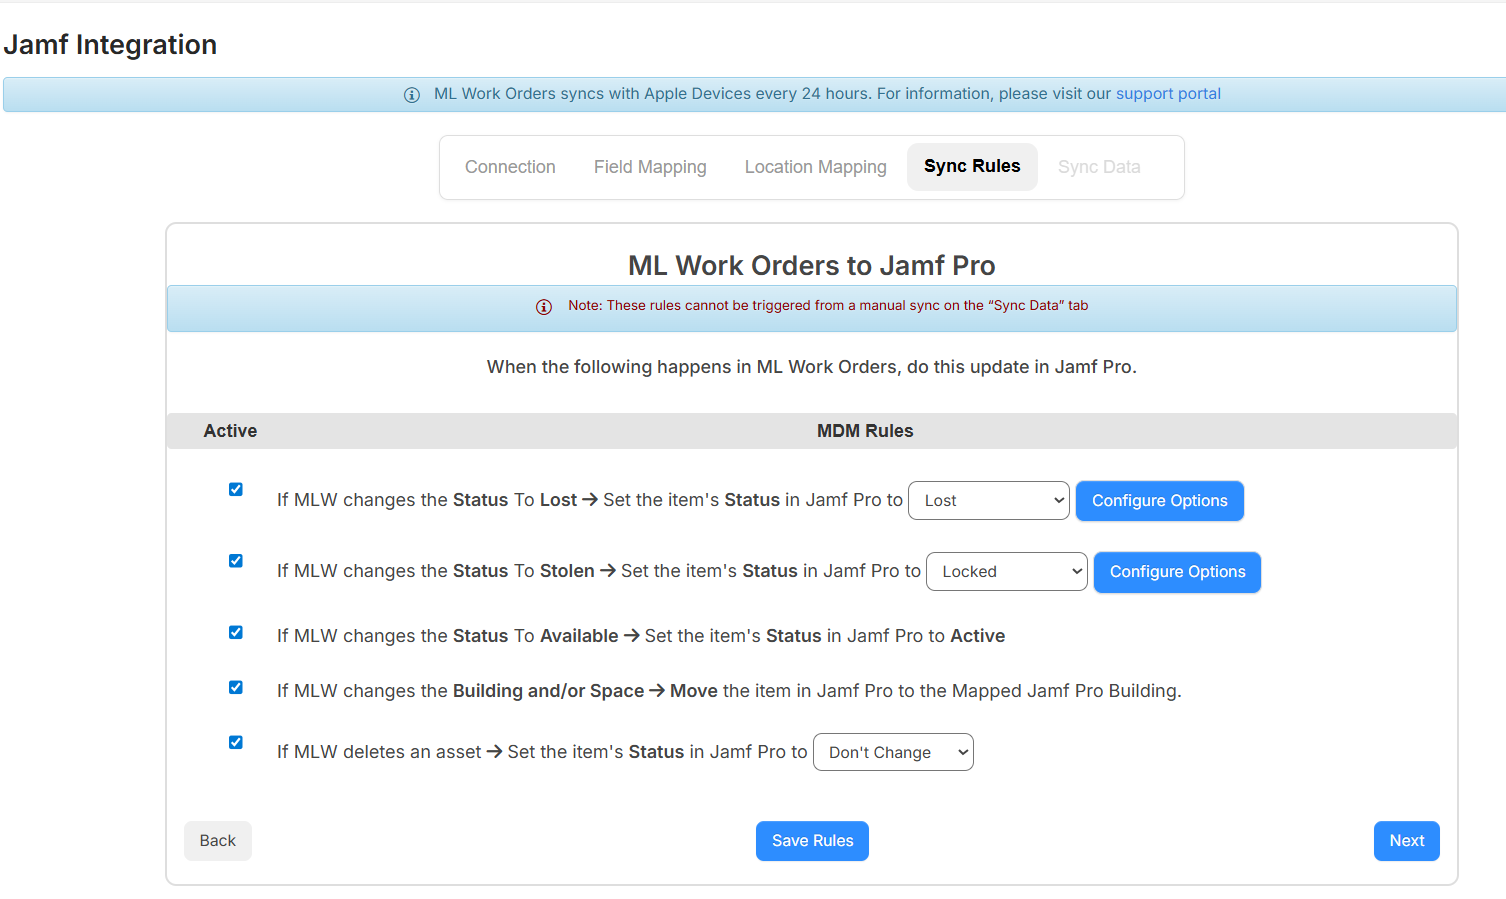Open the Sync Data tab
This screenshot has width=1506, height=899.
click(1099, 167)
